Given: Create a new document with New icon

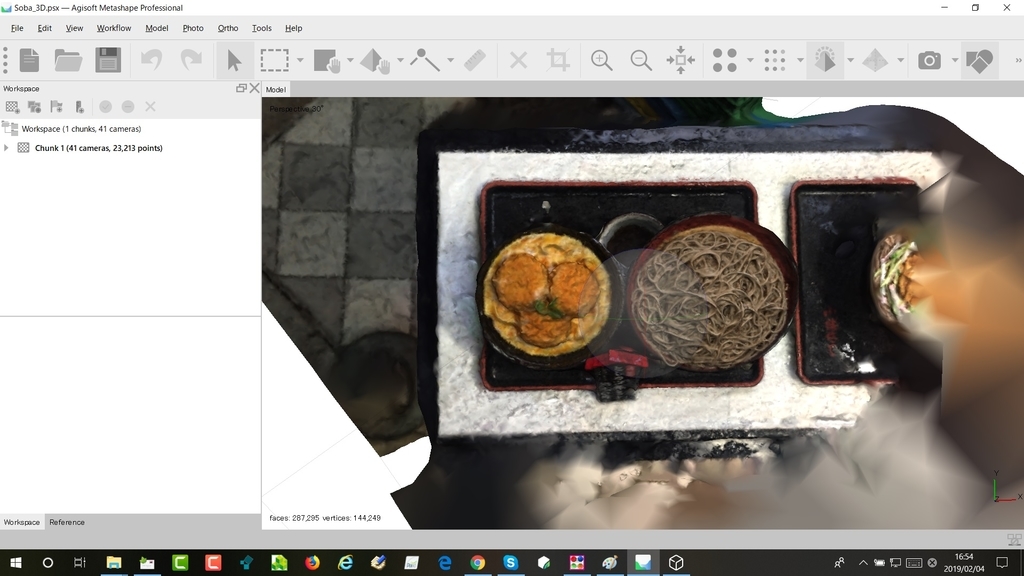Looking at the screenshot, I should tap(29, 60).
